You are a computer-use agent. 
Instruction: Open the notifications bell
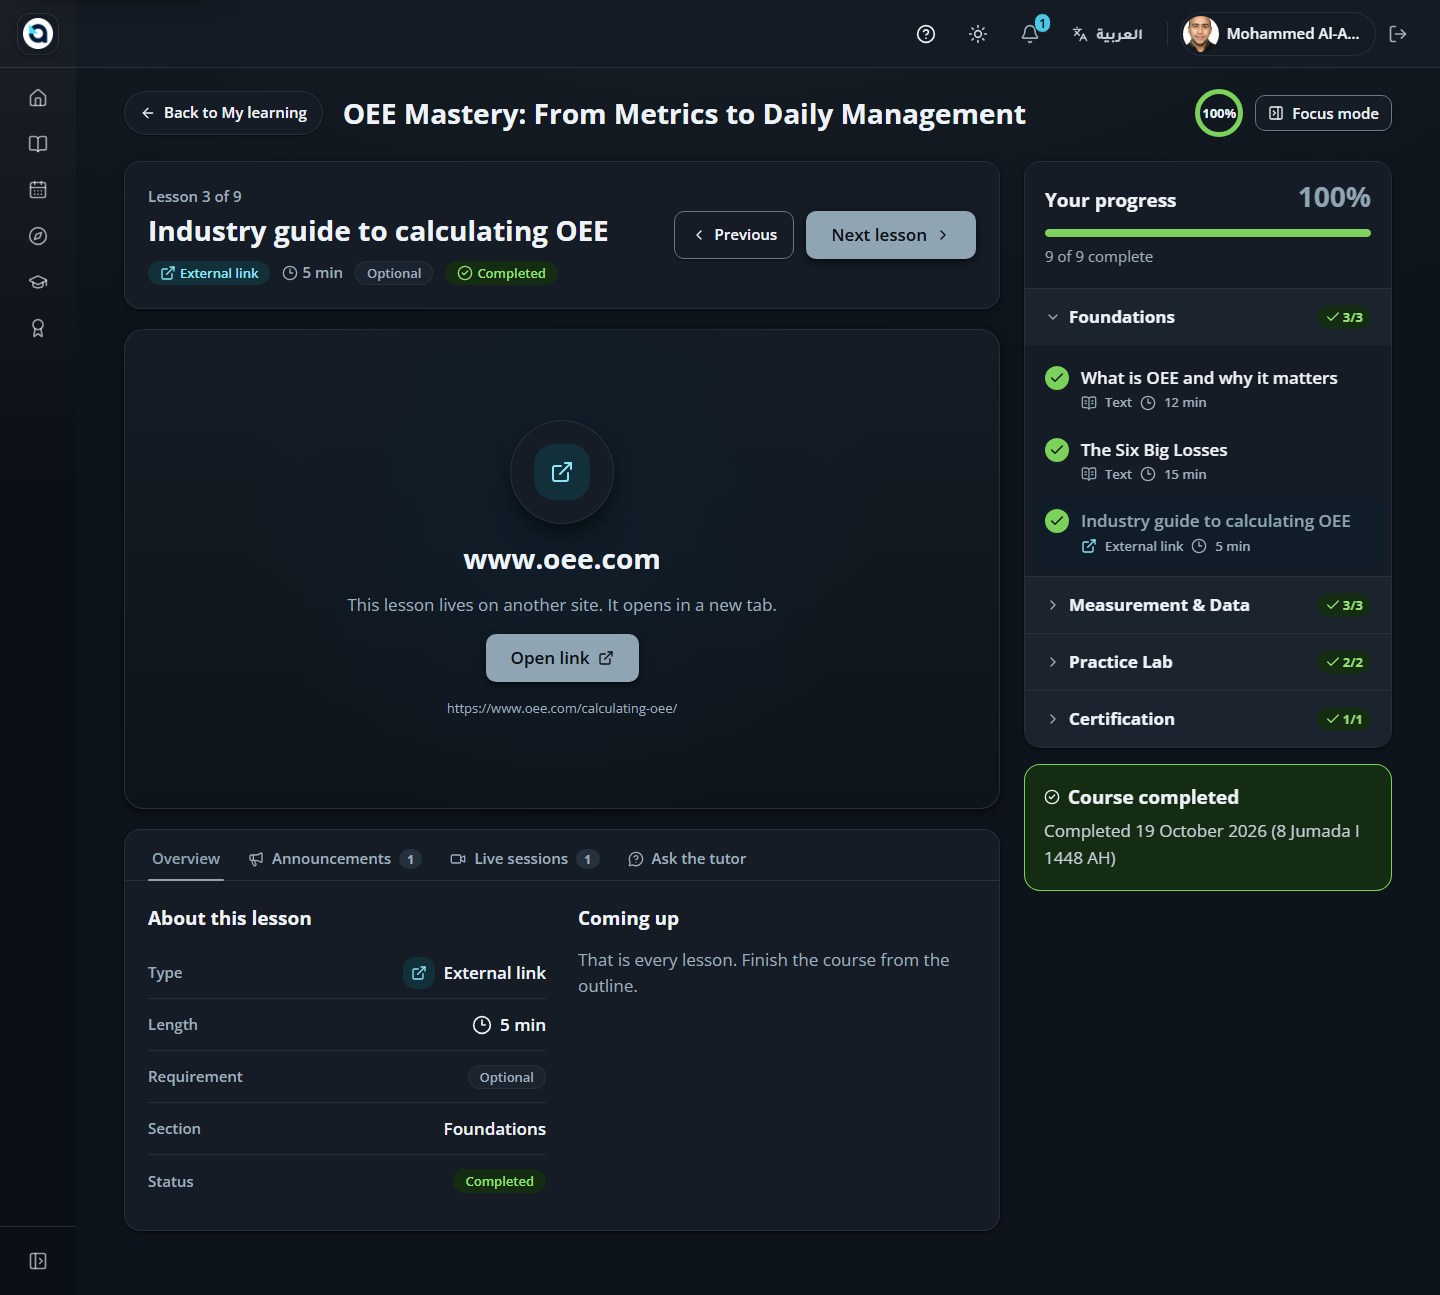click(1030, 34)
